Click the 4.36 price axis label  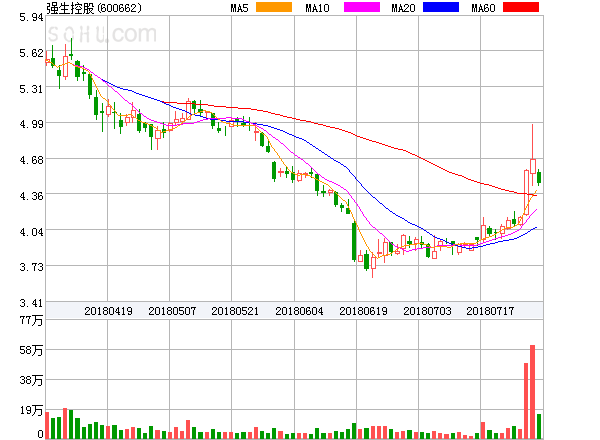click(31, 196)
